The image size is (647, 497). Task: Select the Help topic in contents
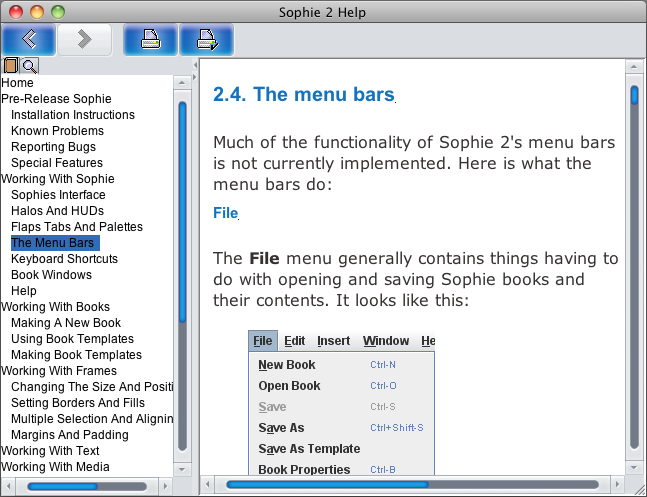tap(24, 291)
